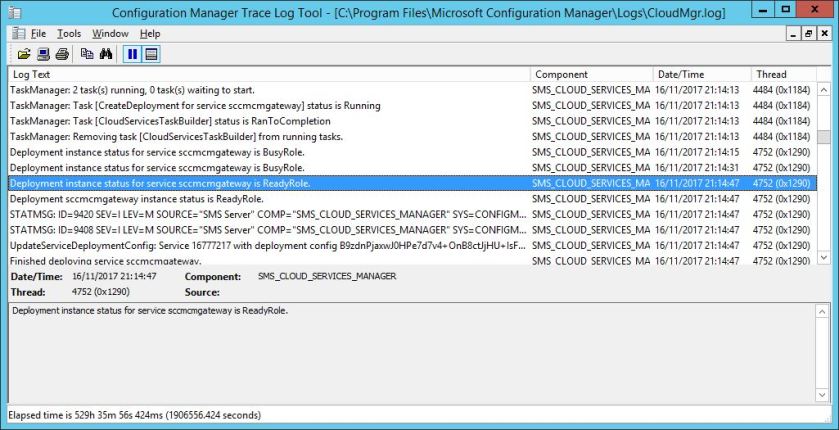Viewport: 839px width, 430px height.
Task: Click the Copy toolbar icon
Action: click(x=87, y=54)
